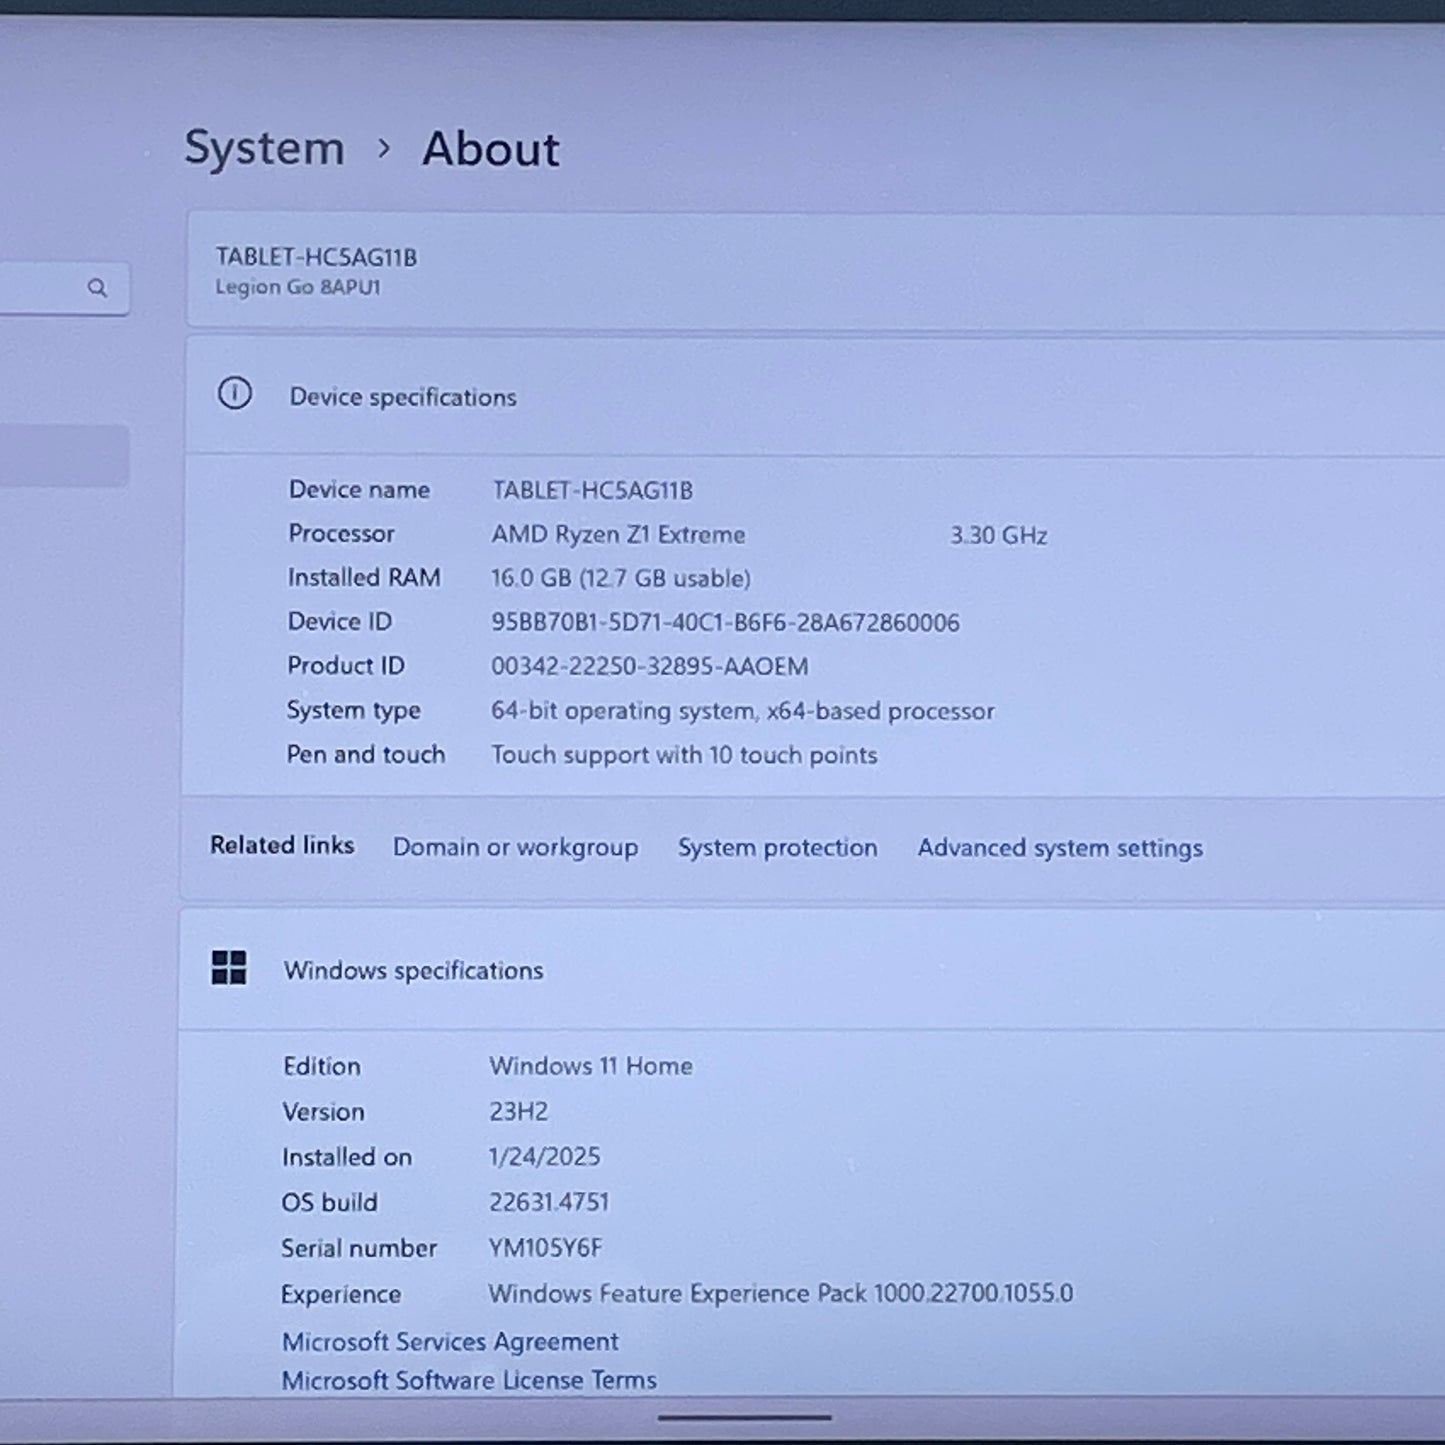
Task: Click the Windows logo icon beside Windows specifications
Action: click(229, 968)
